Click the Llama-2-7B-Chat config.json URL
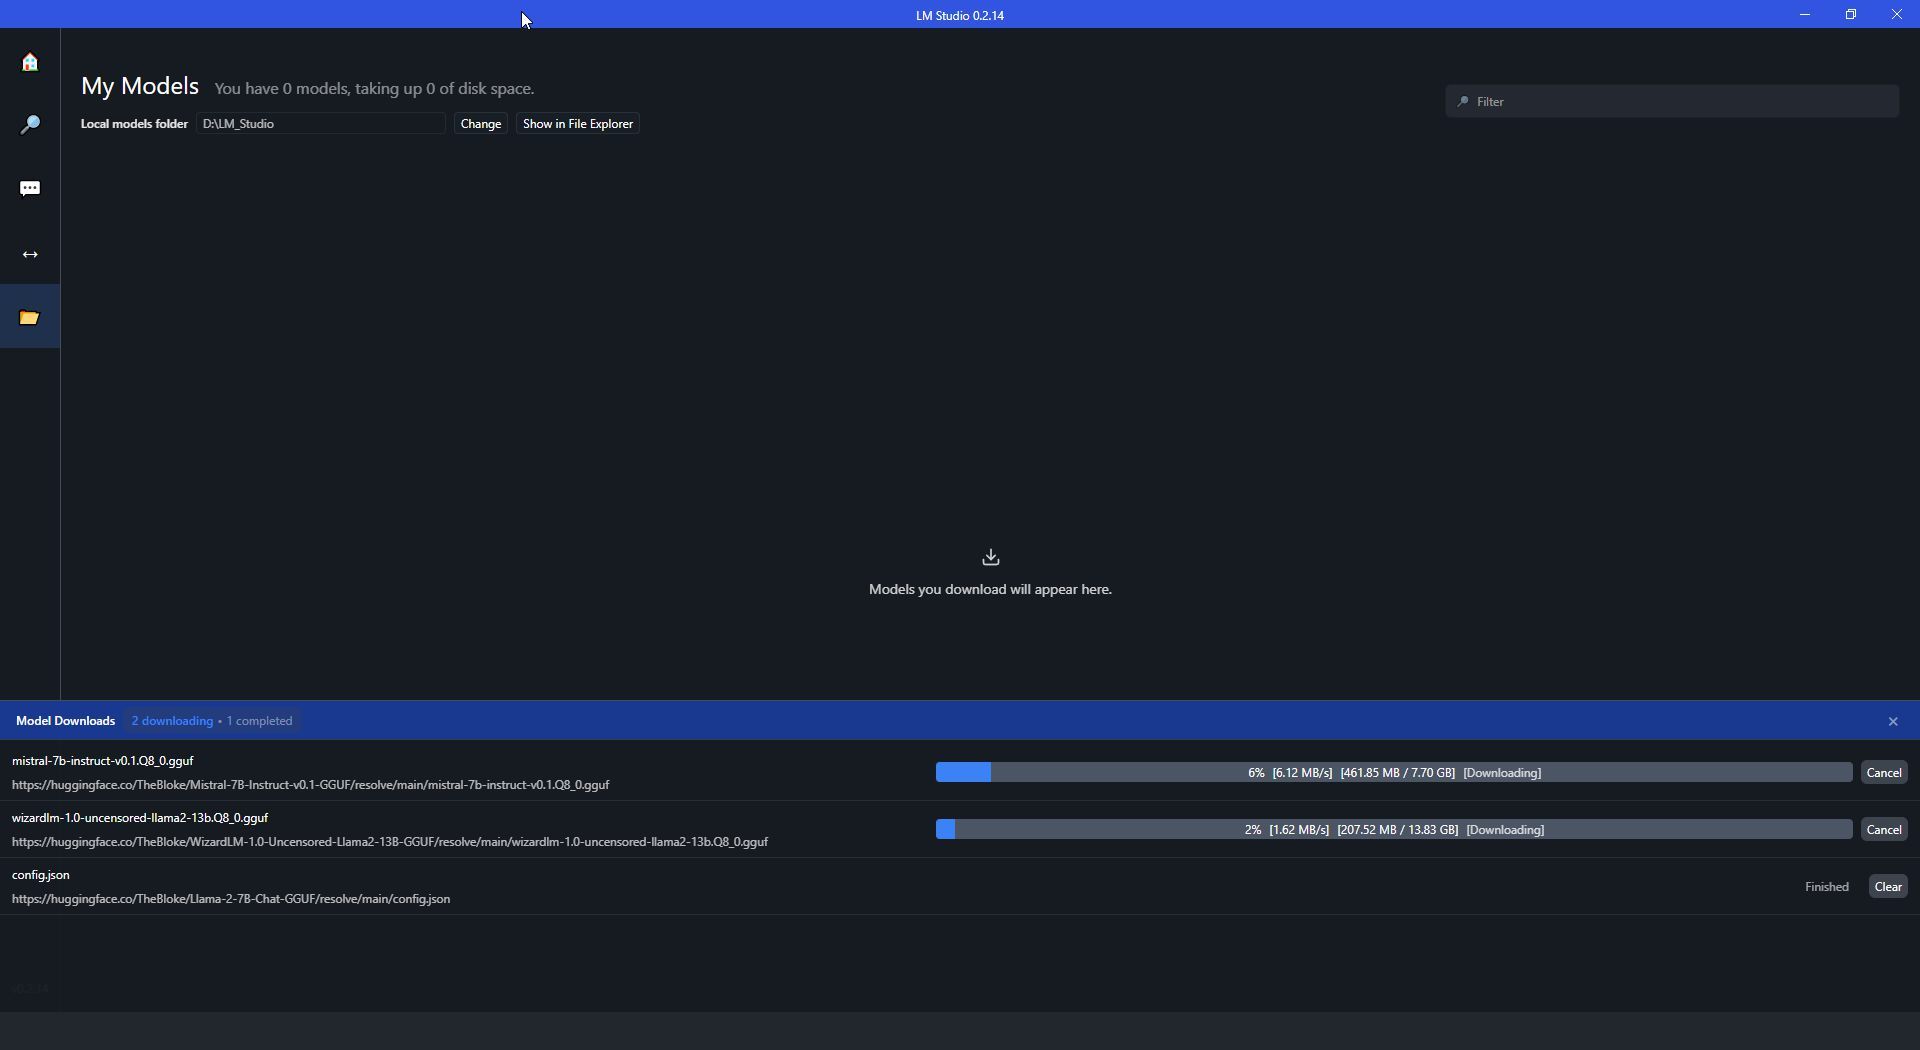Screen dimensions: 1920x1050 coord(231,899)
